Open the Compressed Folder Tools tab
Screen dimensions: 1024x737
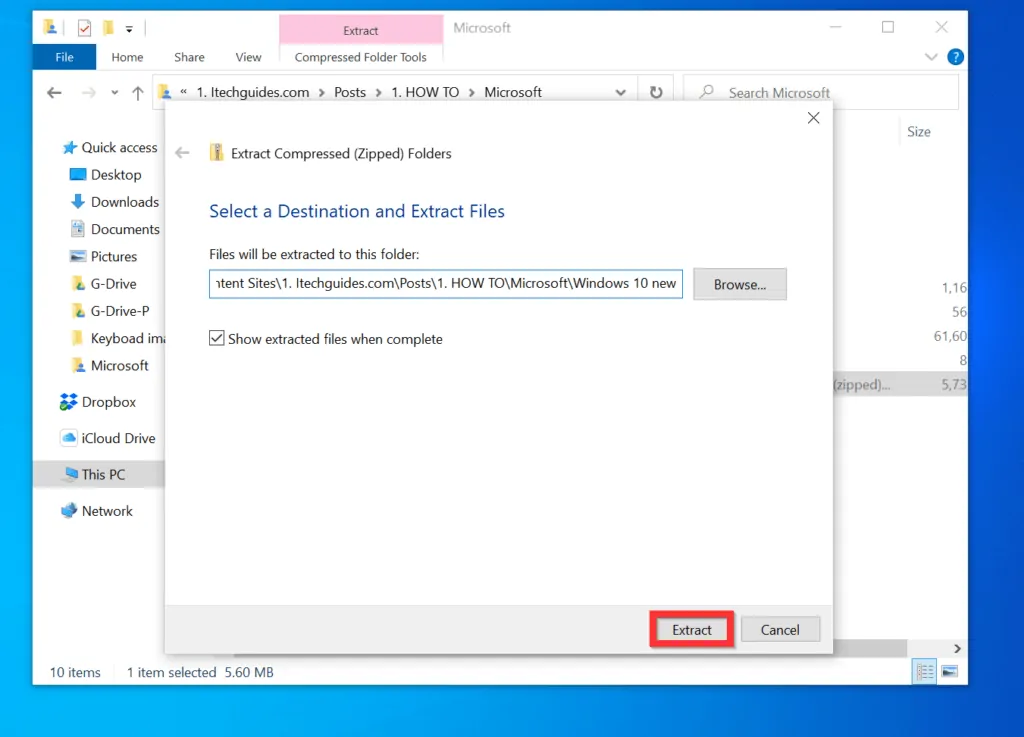pyautogui.click(x=360, y=57)
